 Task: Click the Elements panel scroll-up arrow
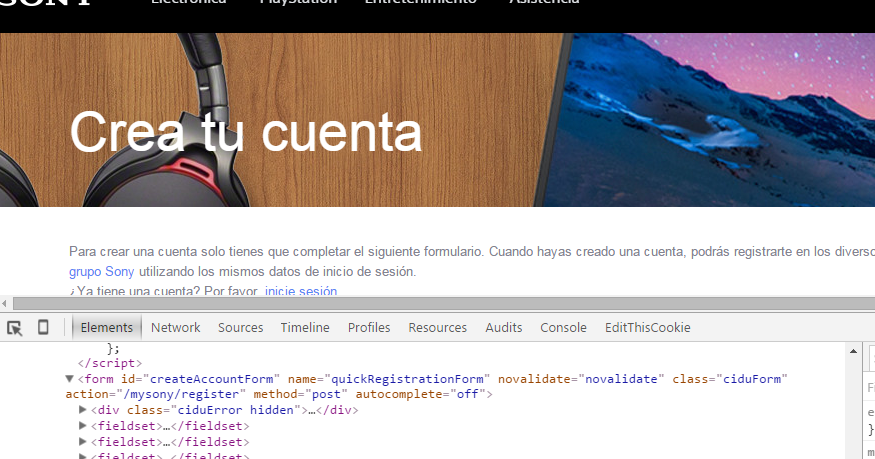click(853, 351)
